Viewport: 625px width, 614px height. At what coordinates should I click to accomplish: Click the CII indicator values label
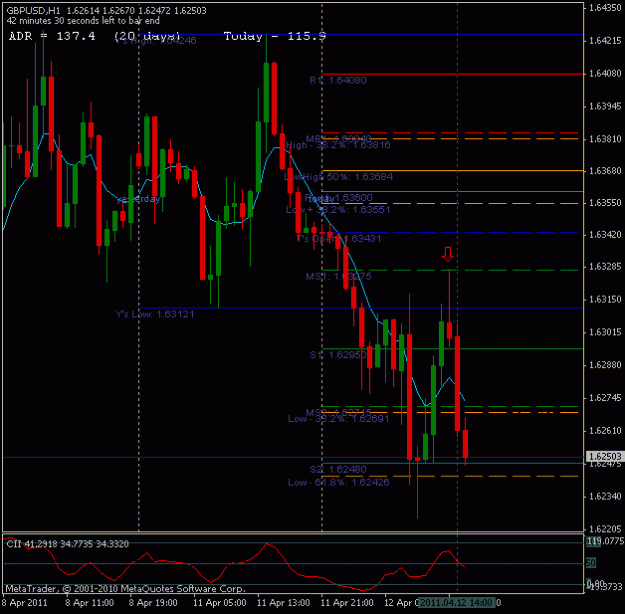click(x=67, y=544)
